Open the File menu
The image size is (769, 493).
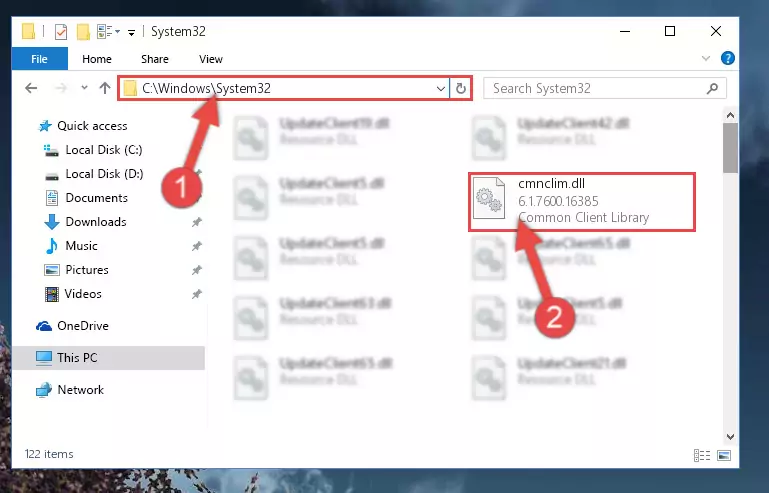coord(39,59)
